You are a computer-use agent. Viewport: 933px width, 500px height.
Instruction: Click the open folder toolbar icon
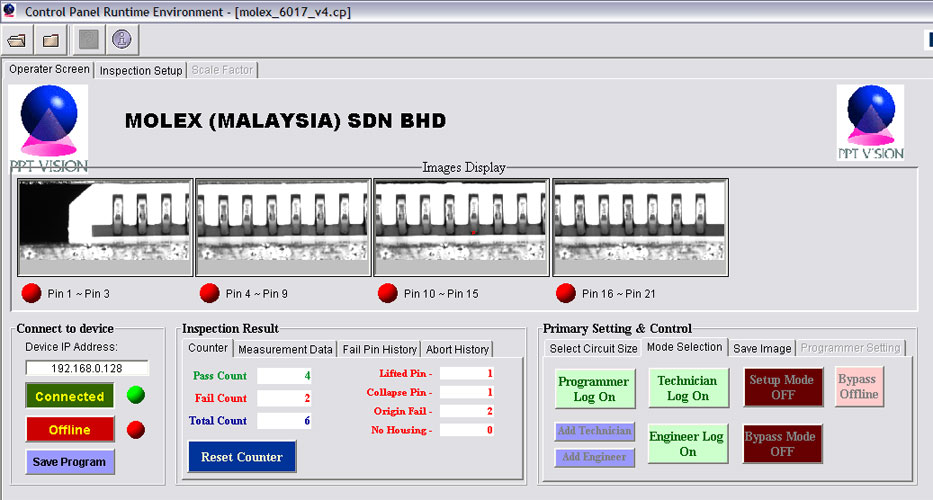[x=16, y=40]
